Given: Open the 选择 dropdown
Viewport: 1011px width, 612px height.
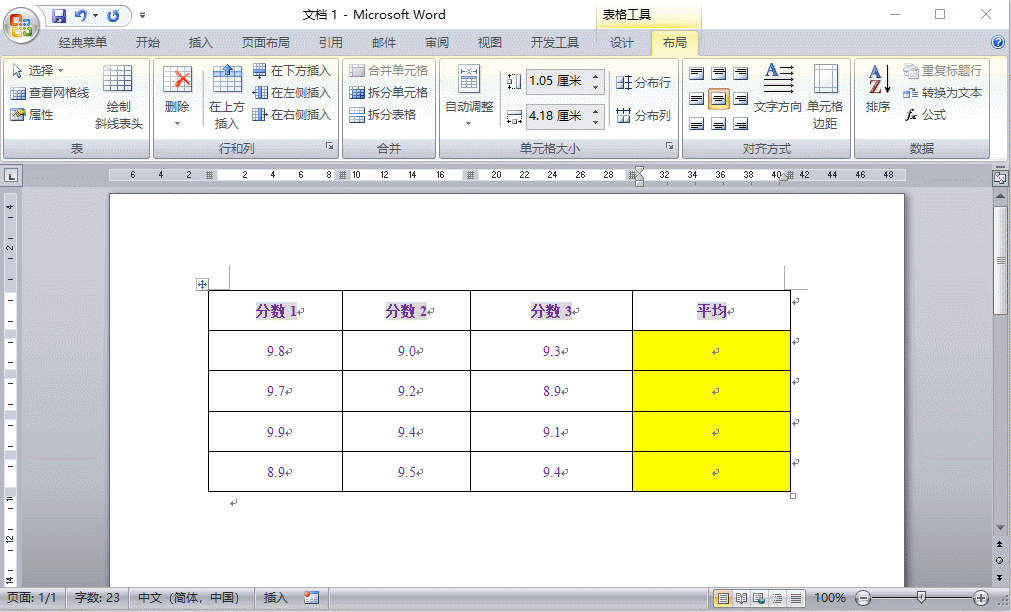Looking at the screenshot, I should (37, 70).
